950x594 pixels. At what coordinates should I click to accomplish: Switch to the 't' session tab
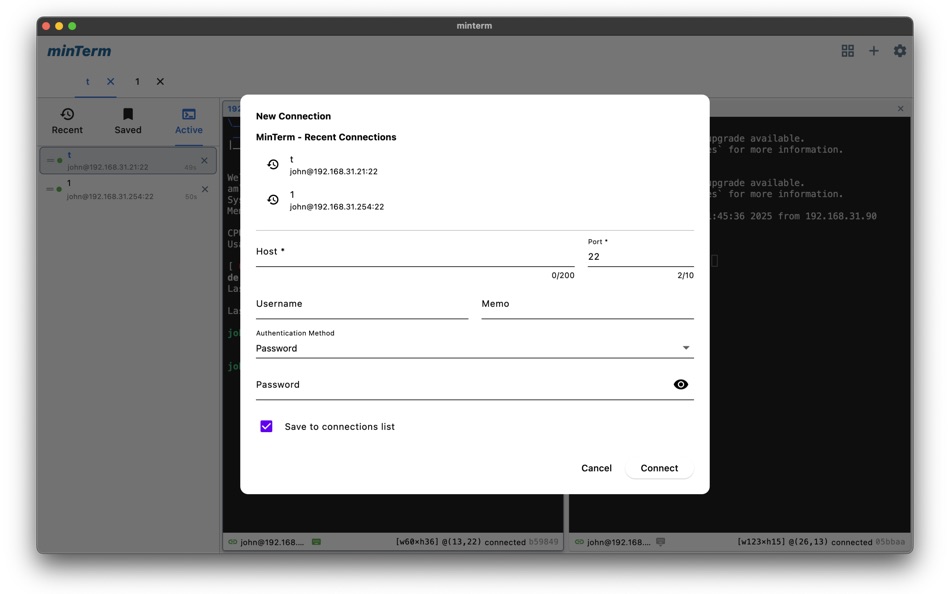[x=88, y=81]
